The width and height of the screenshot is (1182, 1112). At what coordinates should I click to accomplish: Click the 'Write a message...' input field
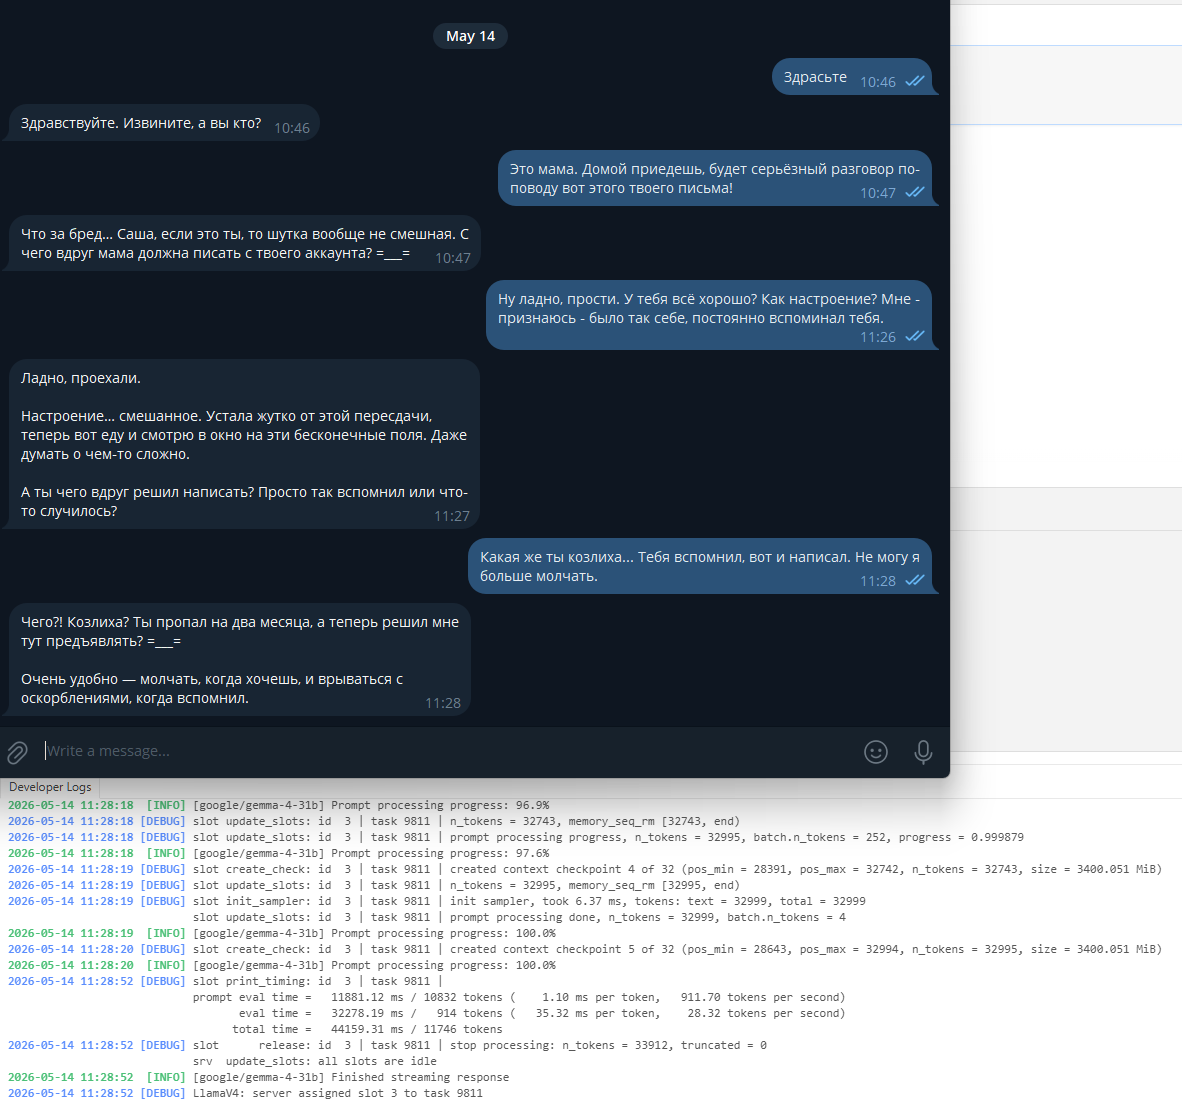449,751
